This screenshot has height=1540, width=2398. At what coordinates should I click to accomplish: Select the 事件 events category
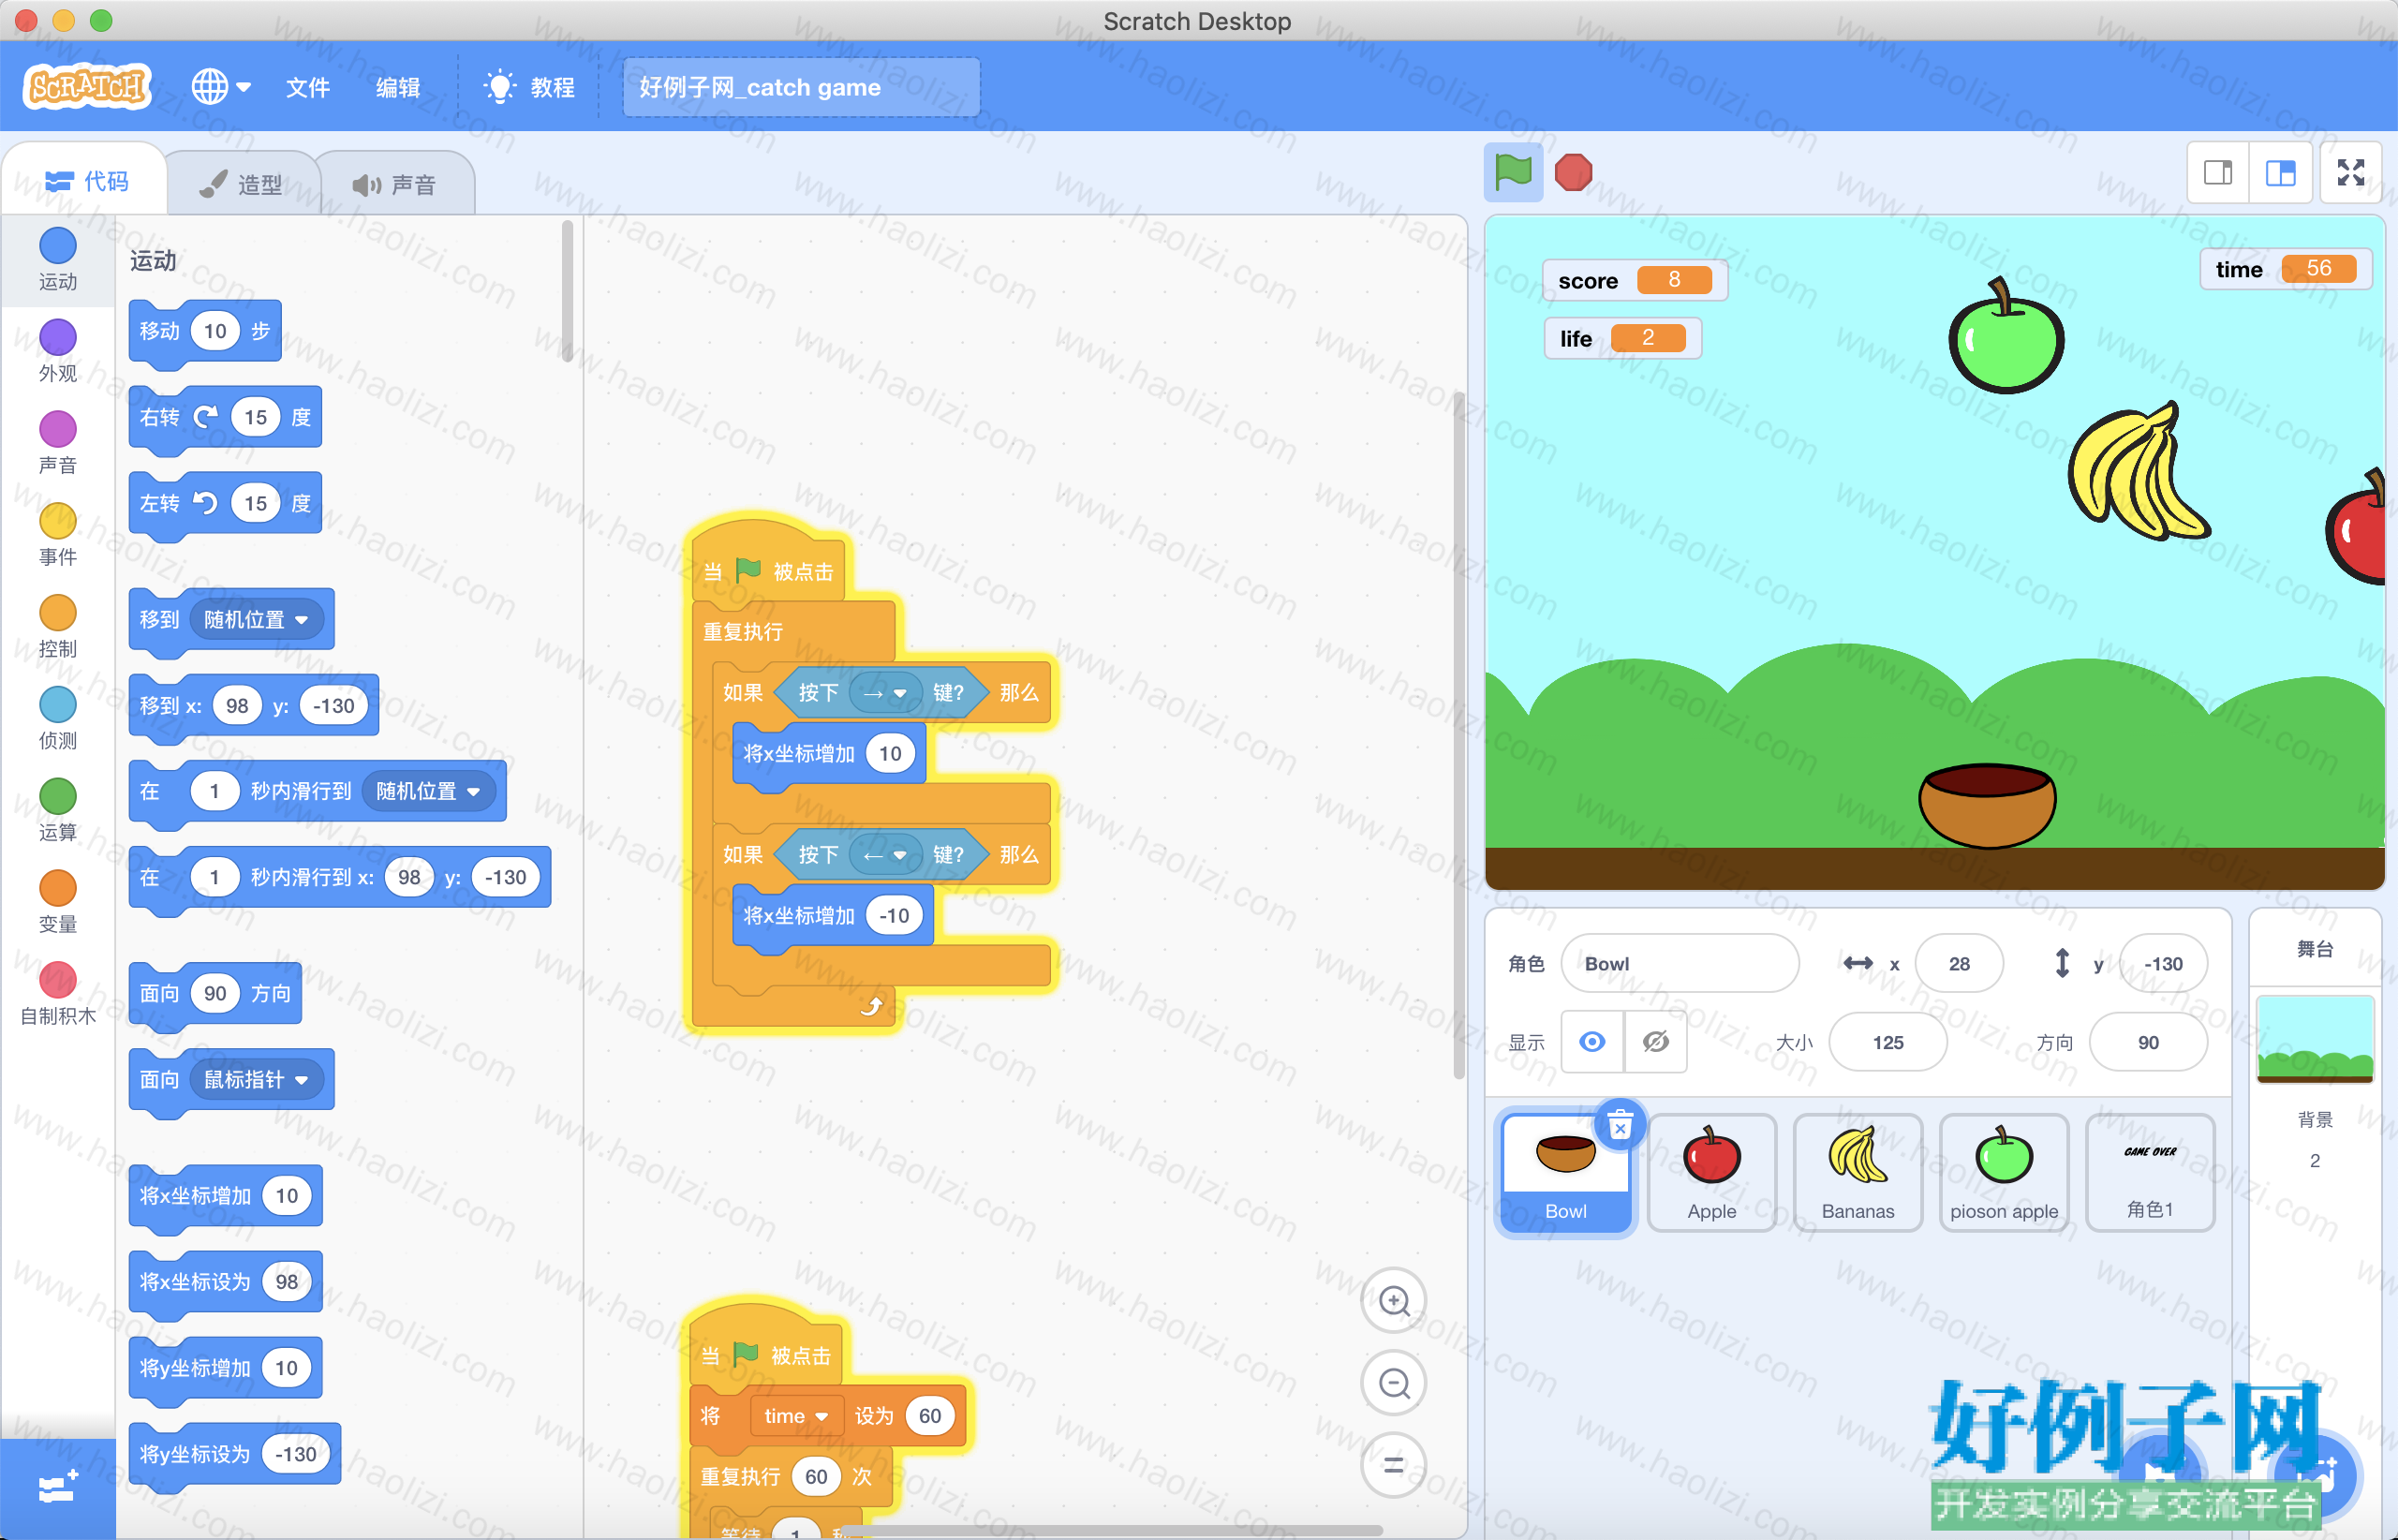pyautogui.click(x=58, y=535)
